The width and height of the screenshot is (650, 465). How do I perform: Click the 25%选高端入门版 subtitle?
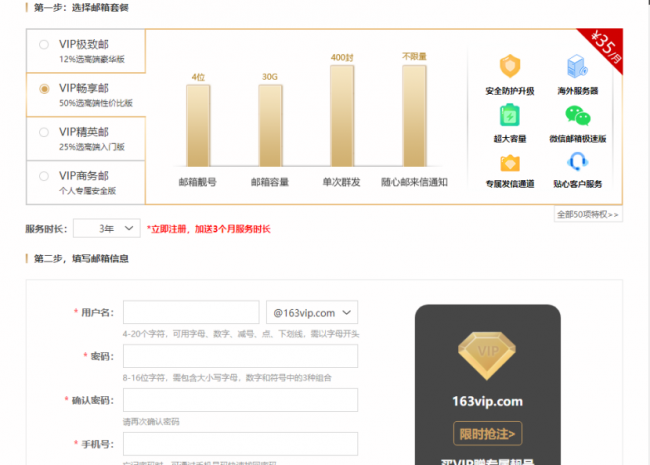point(92,147)
